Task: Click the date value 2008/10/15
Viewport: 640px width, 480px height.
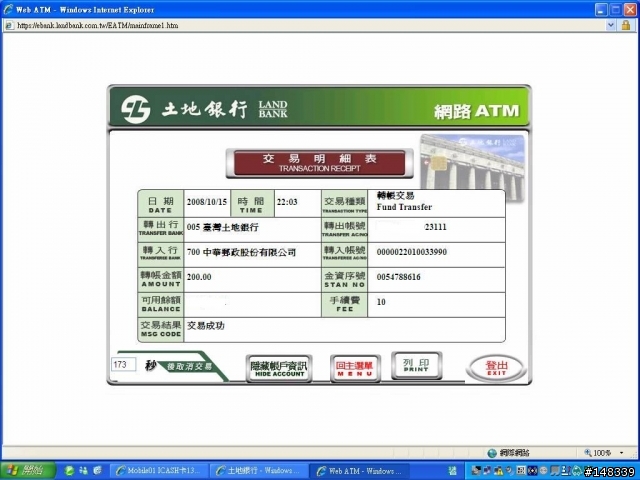Action: click(207, 202)
